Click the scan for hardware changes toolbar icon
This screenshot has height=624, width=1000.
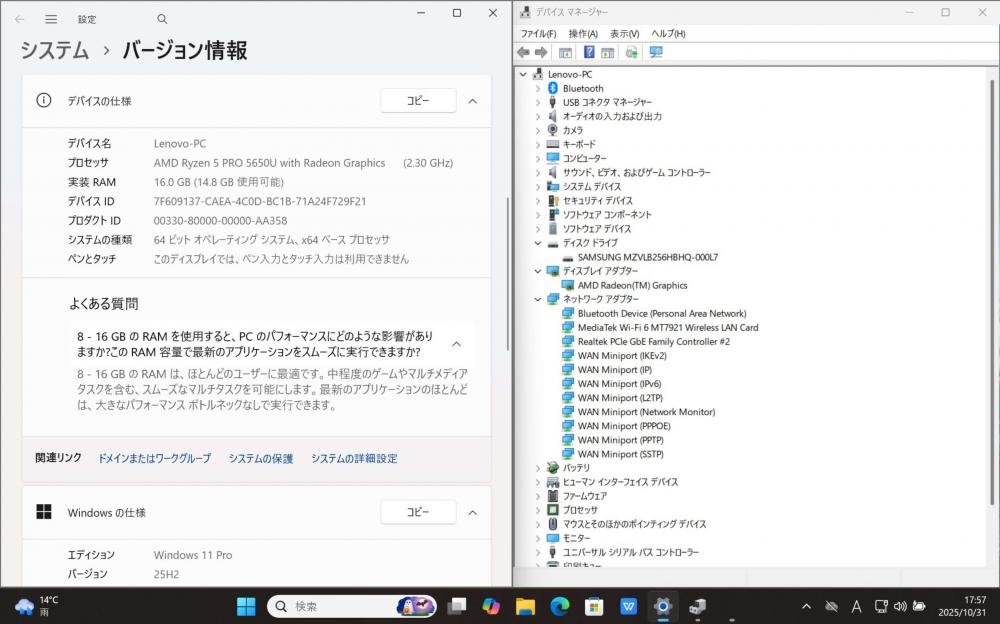pyautogui.click(x=656, y=52)
